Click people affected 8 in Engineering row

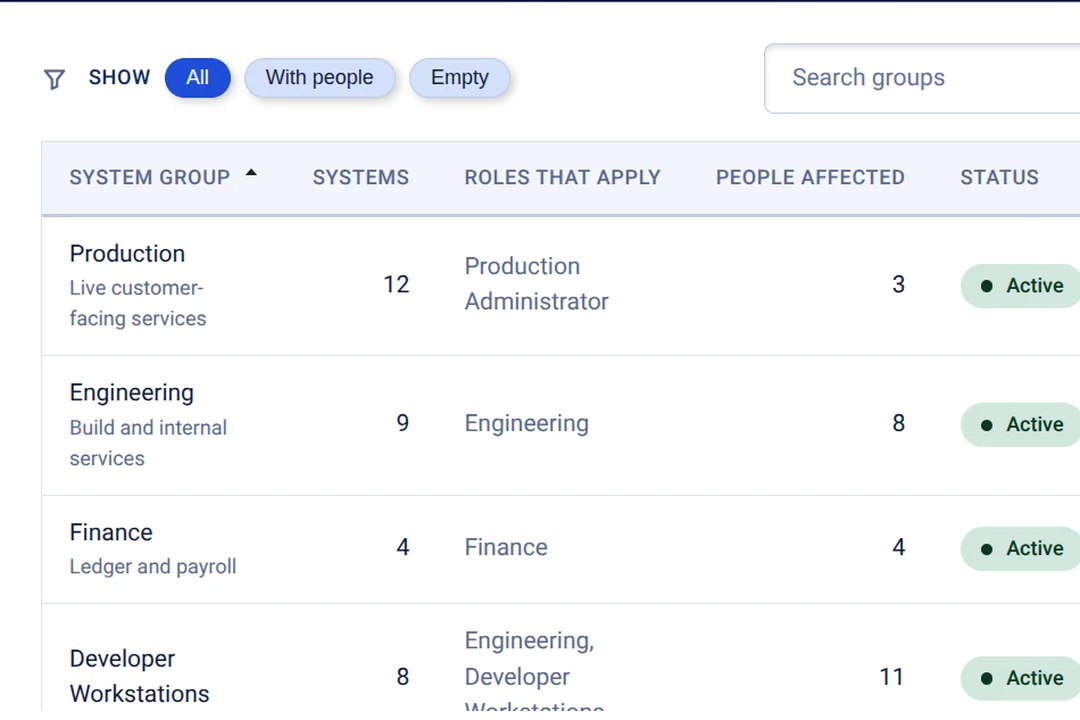(x=898, y=423)
